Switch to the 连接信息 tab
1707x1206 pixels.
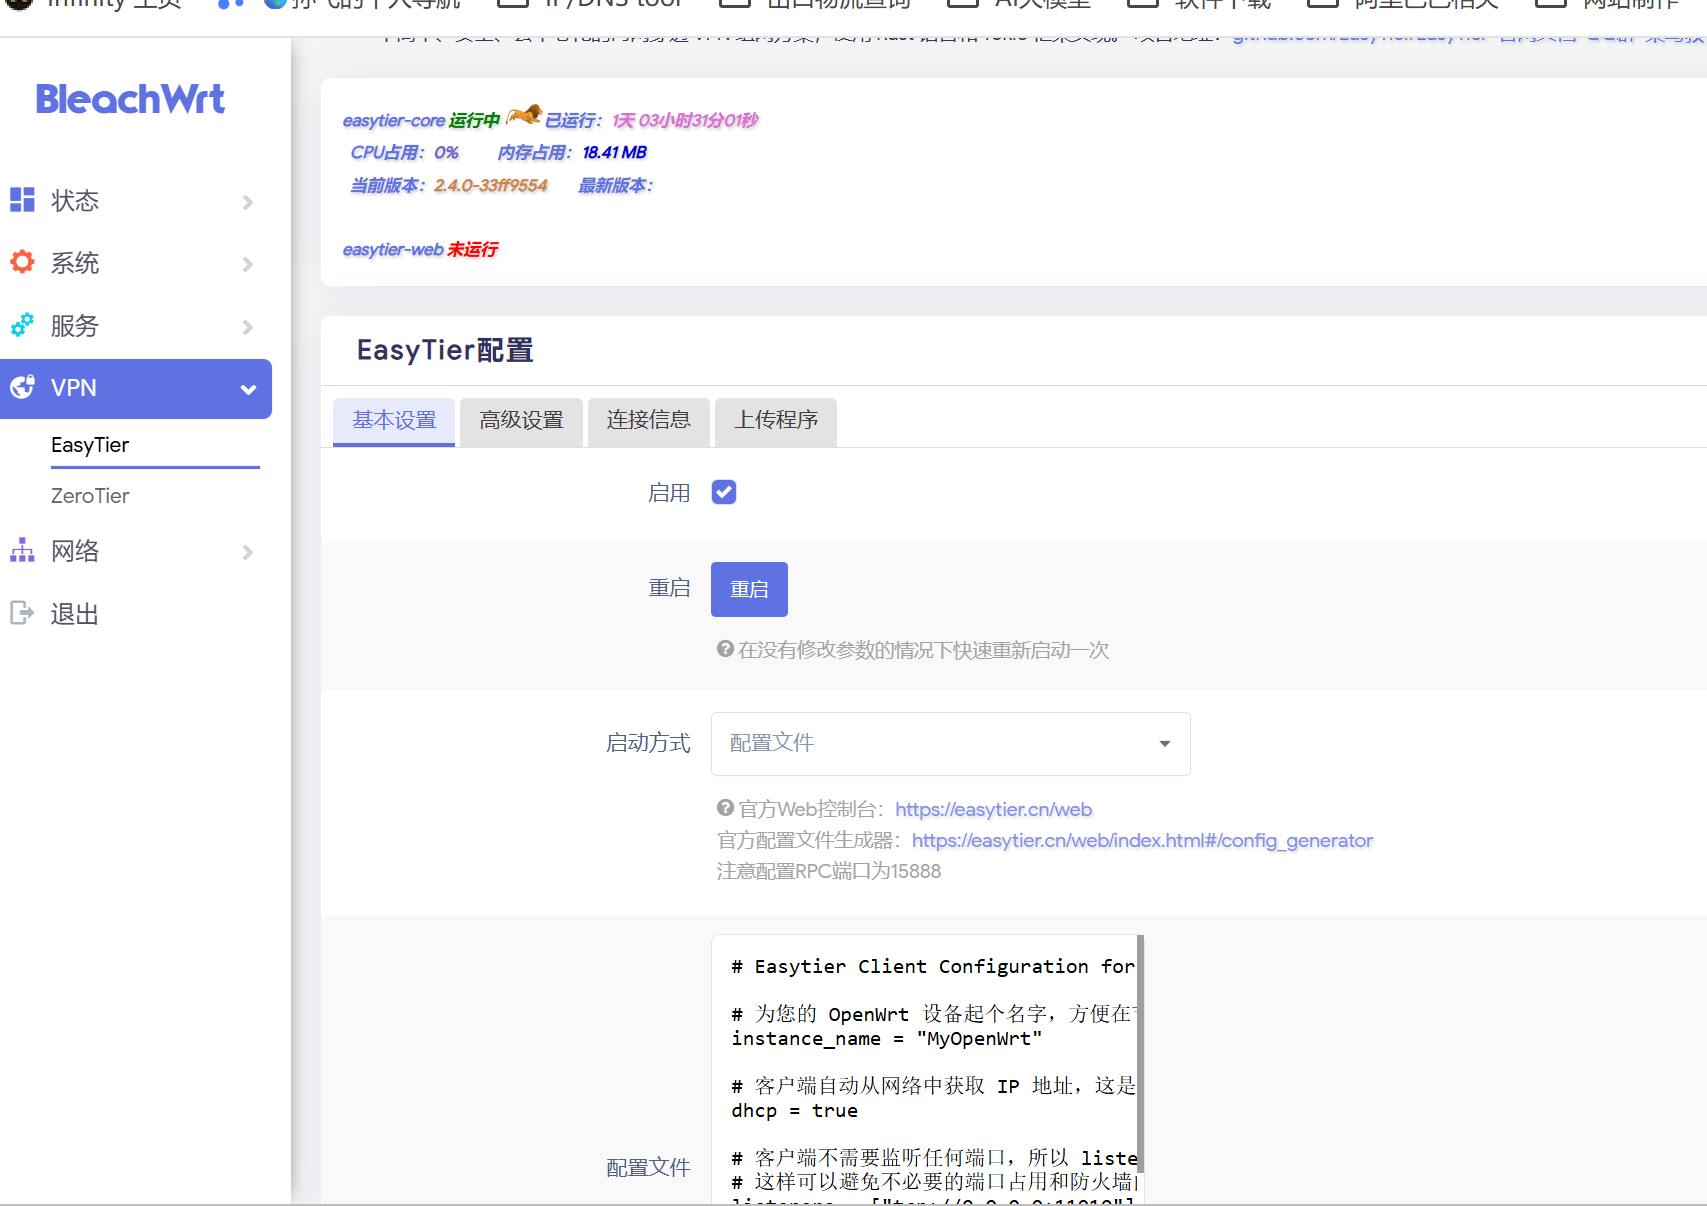coord(648,421)
